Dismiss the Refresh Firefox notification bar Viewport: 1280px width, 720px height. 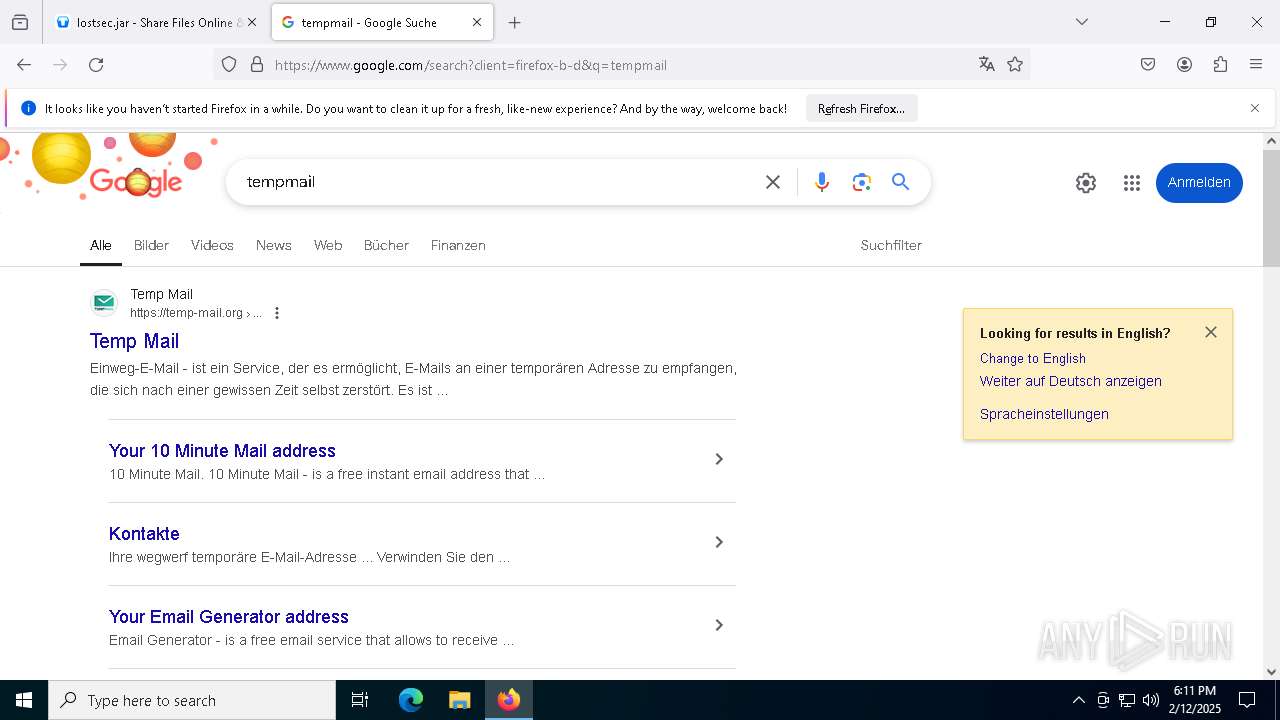(1254, 108)
